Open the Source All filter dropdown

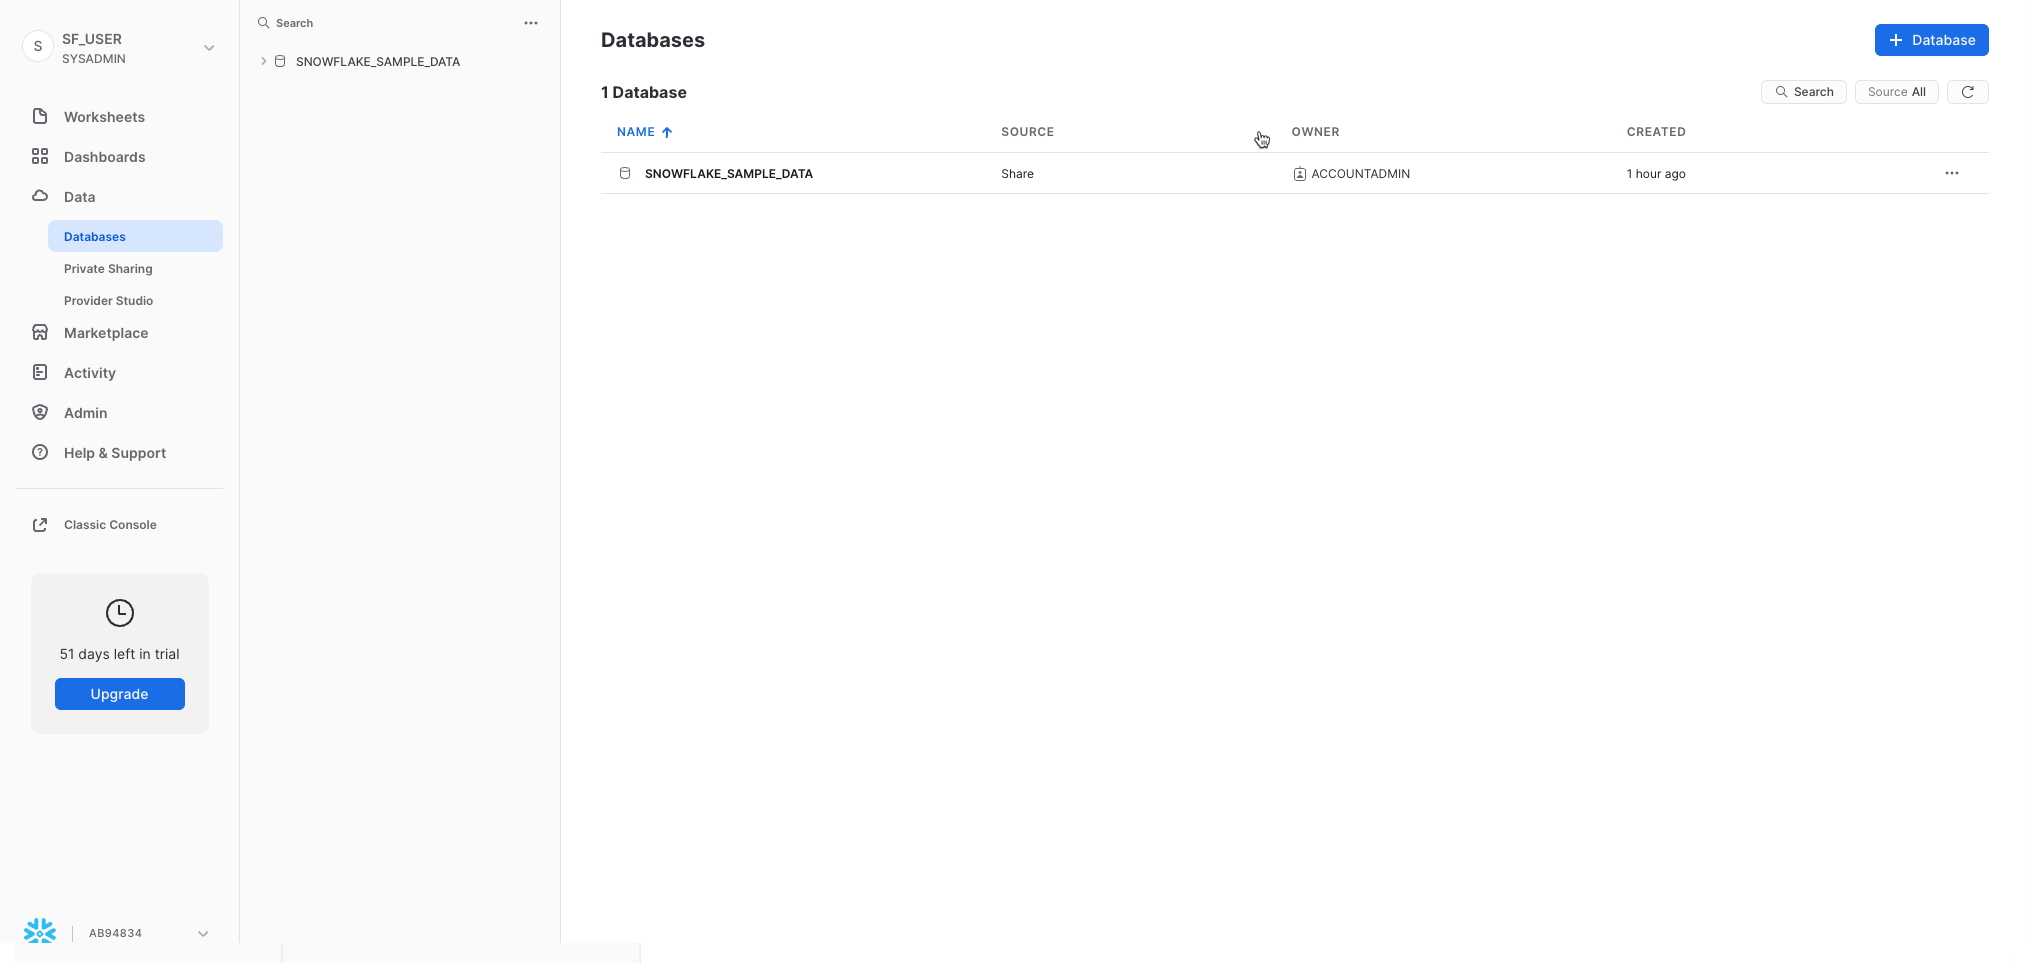point(1896,91)
